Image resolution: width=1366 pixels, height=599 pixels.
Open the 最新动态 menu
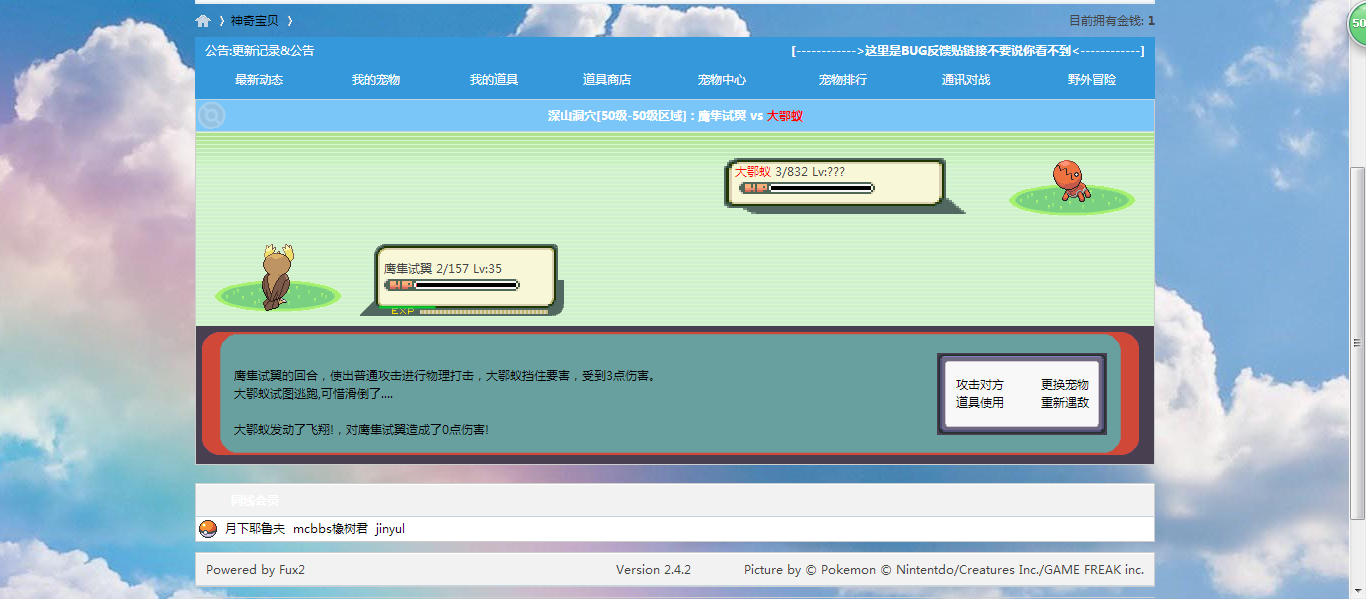(259, 80)
